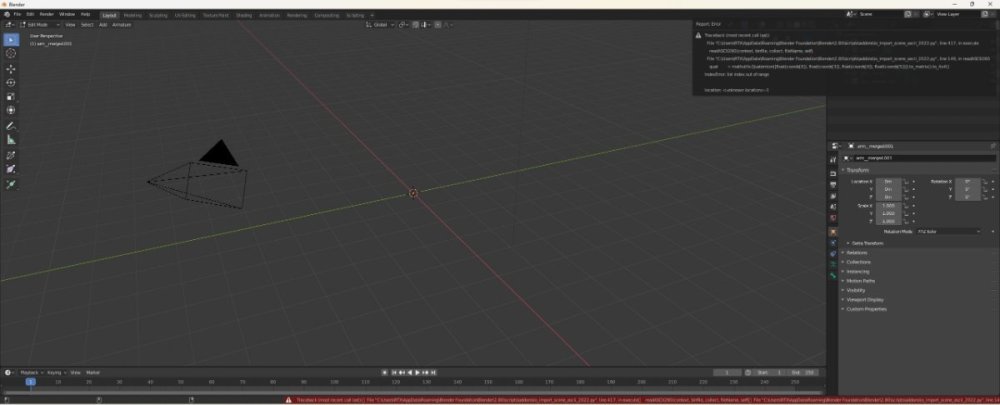Click the Scale X value field
The height and width of the screenshot is (405, 1000).
tap(888, 206)
